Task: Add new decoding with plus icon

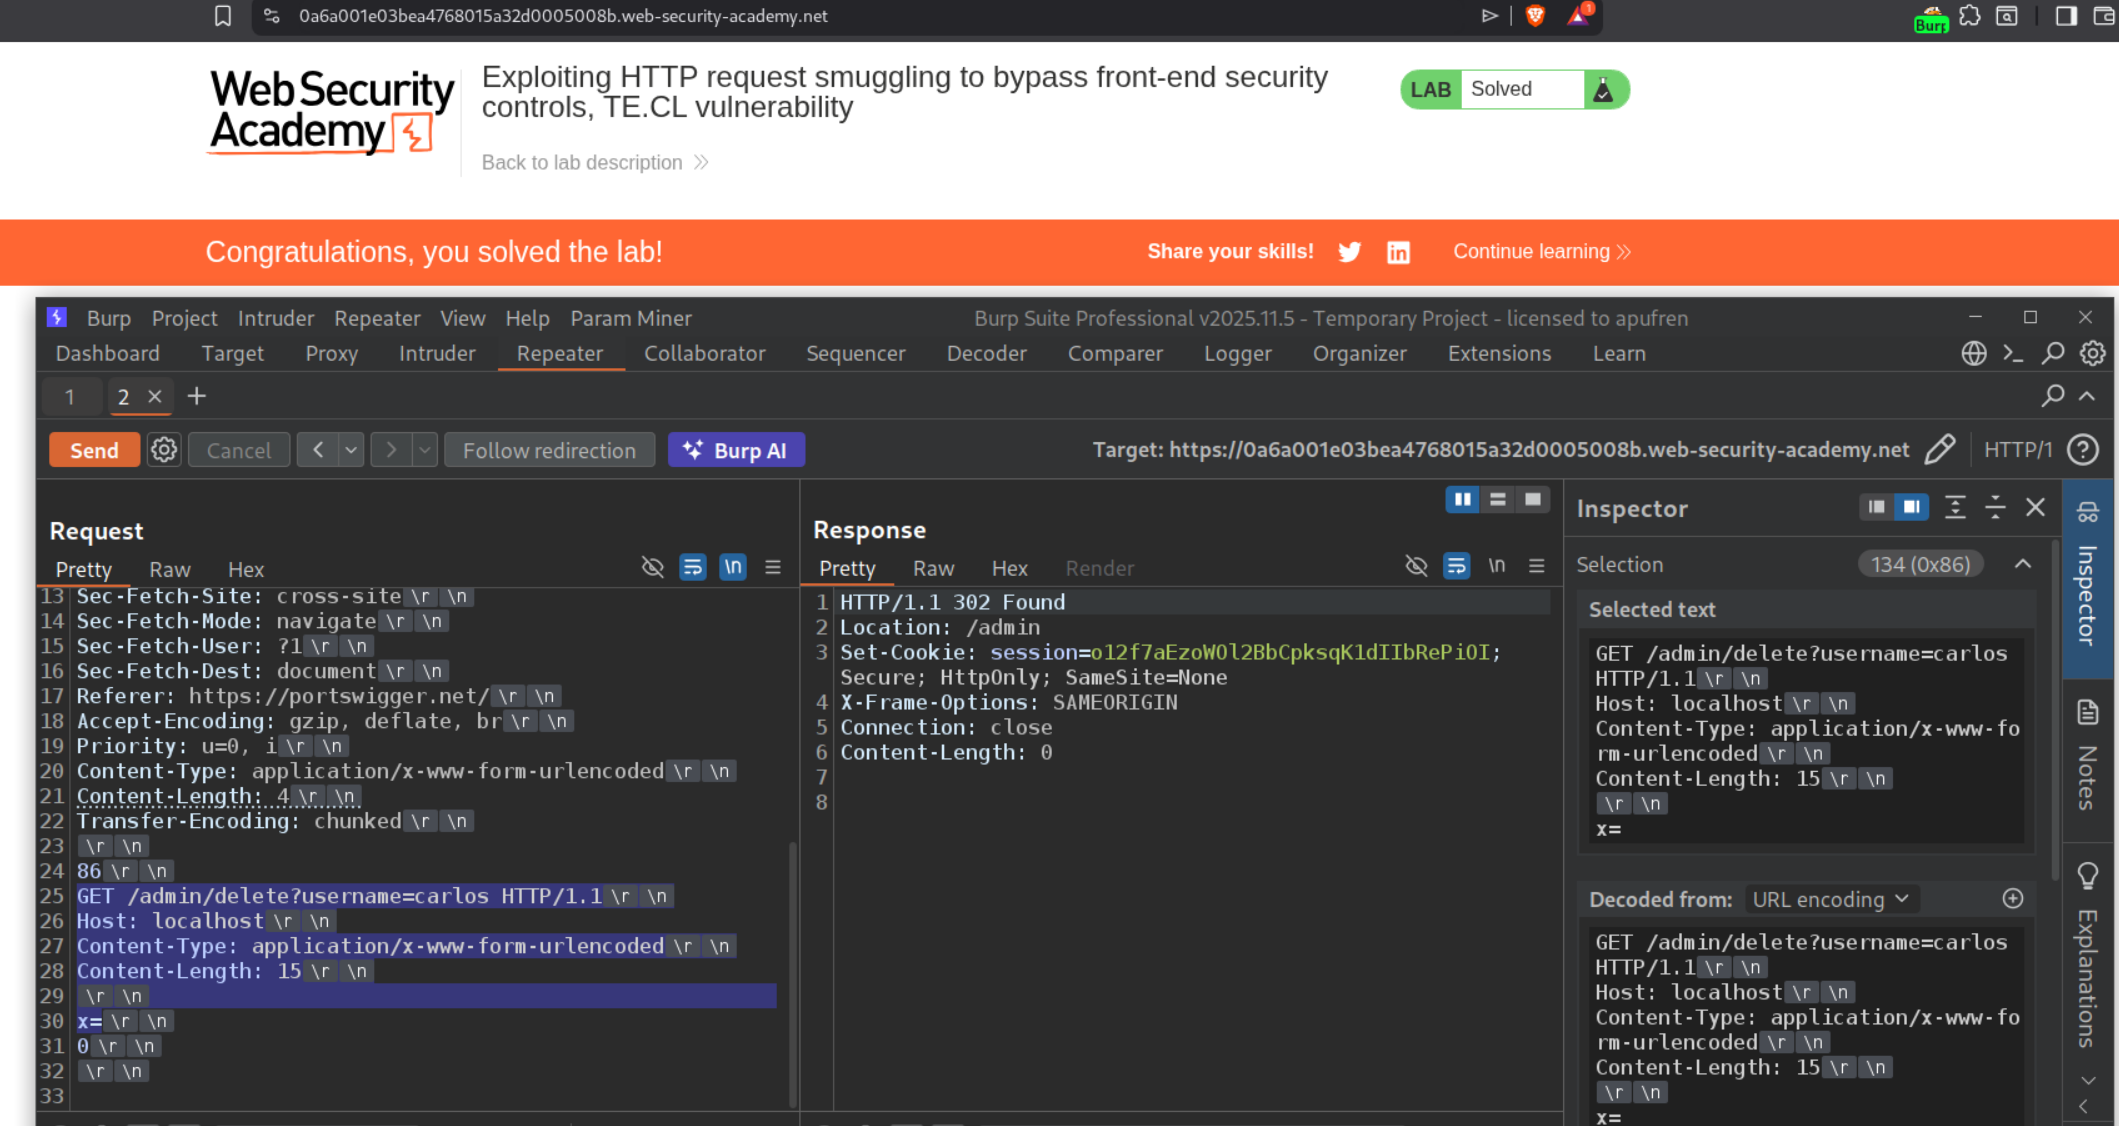Action: [x=2012, y=899]
